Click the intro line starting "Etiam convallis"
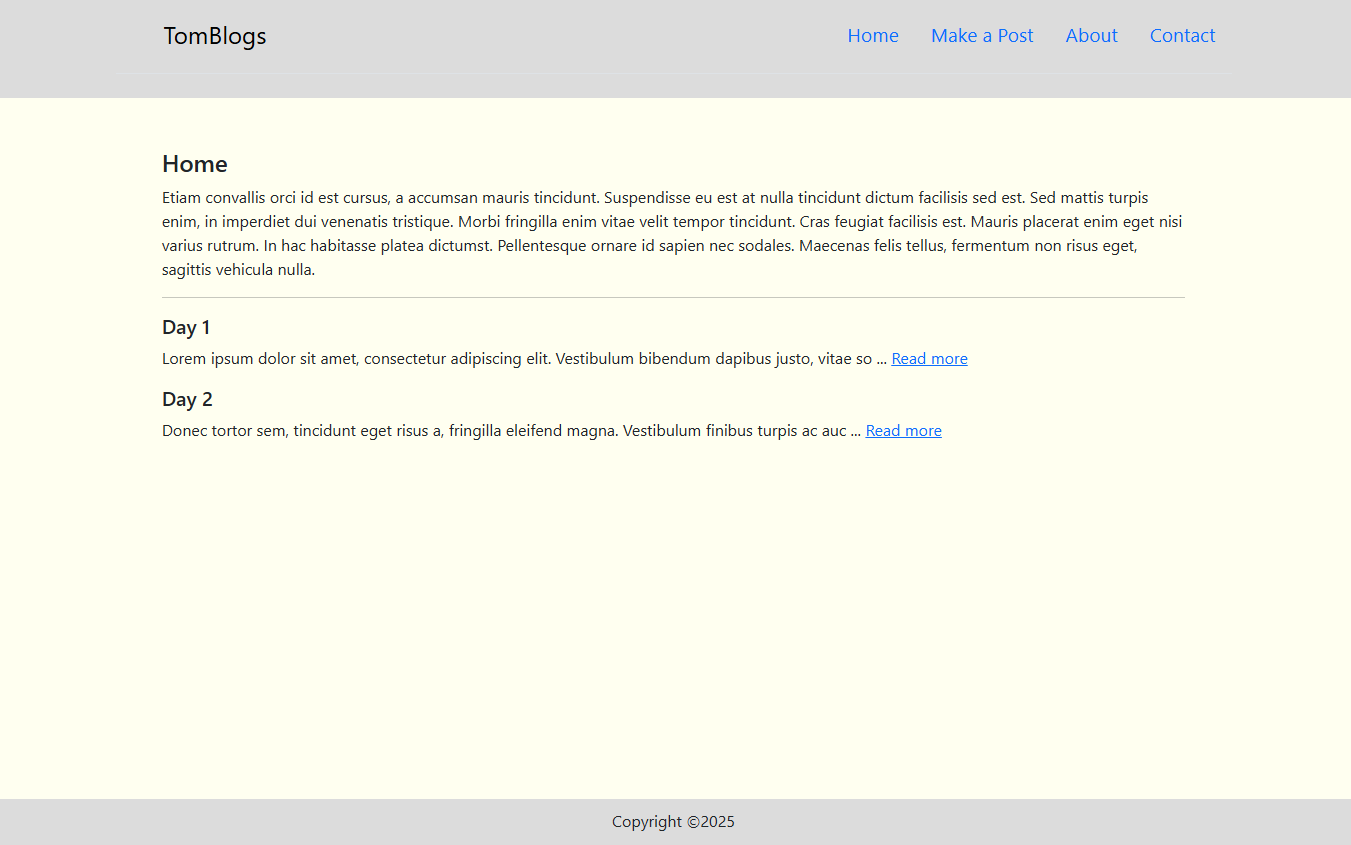The width and height of the screenshot is (1351, 845). point(655,198)
